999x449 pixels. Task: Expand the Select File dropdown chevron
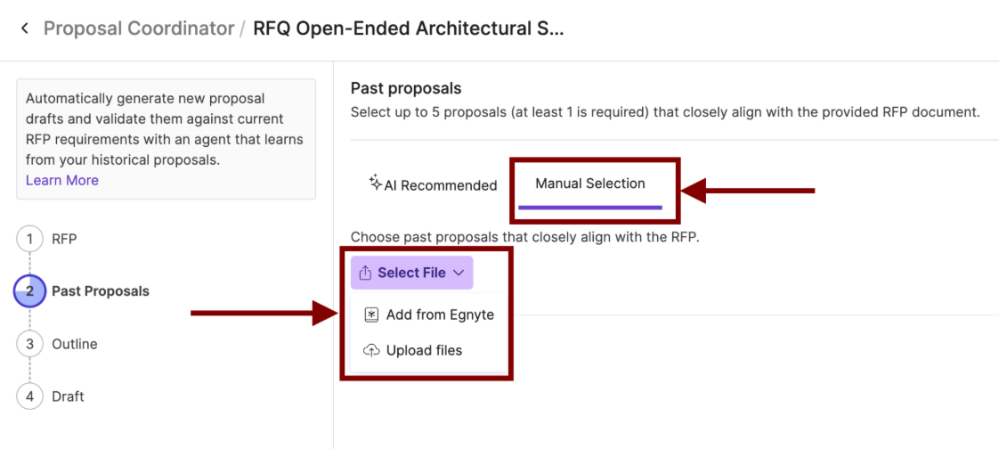pos(458,273)
